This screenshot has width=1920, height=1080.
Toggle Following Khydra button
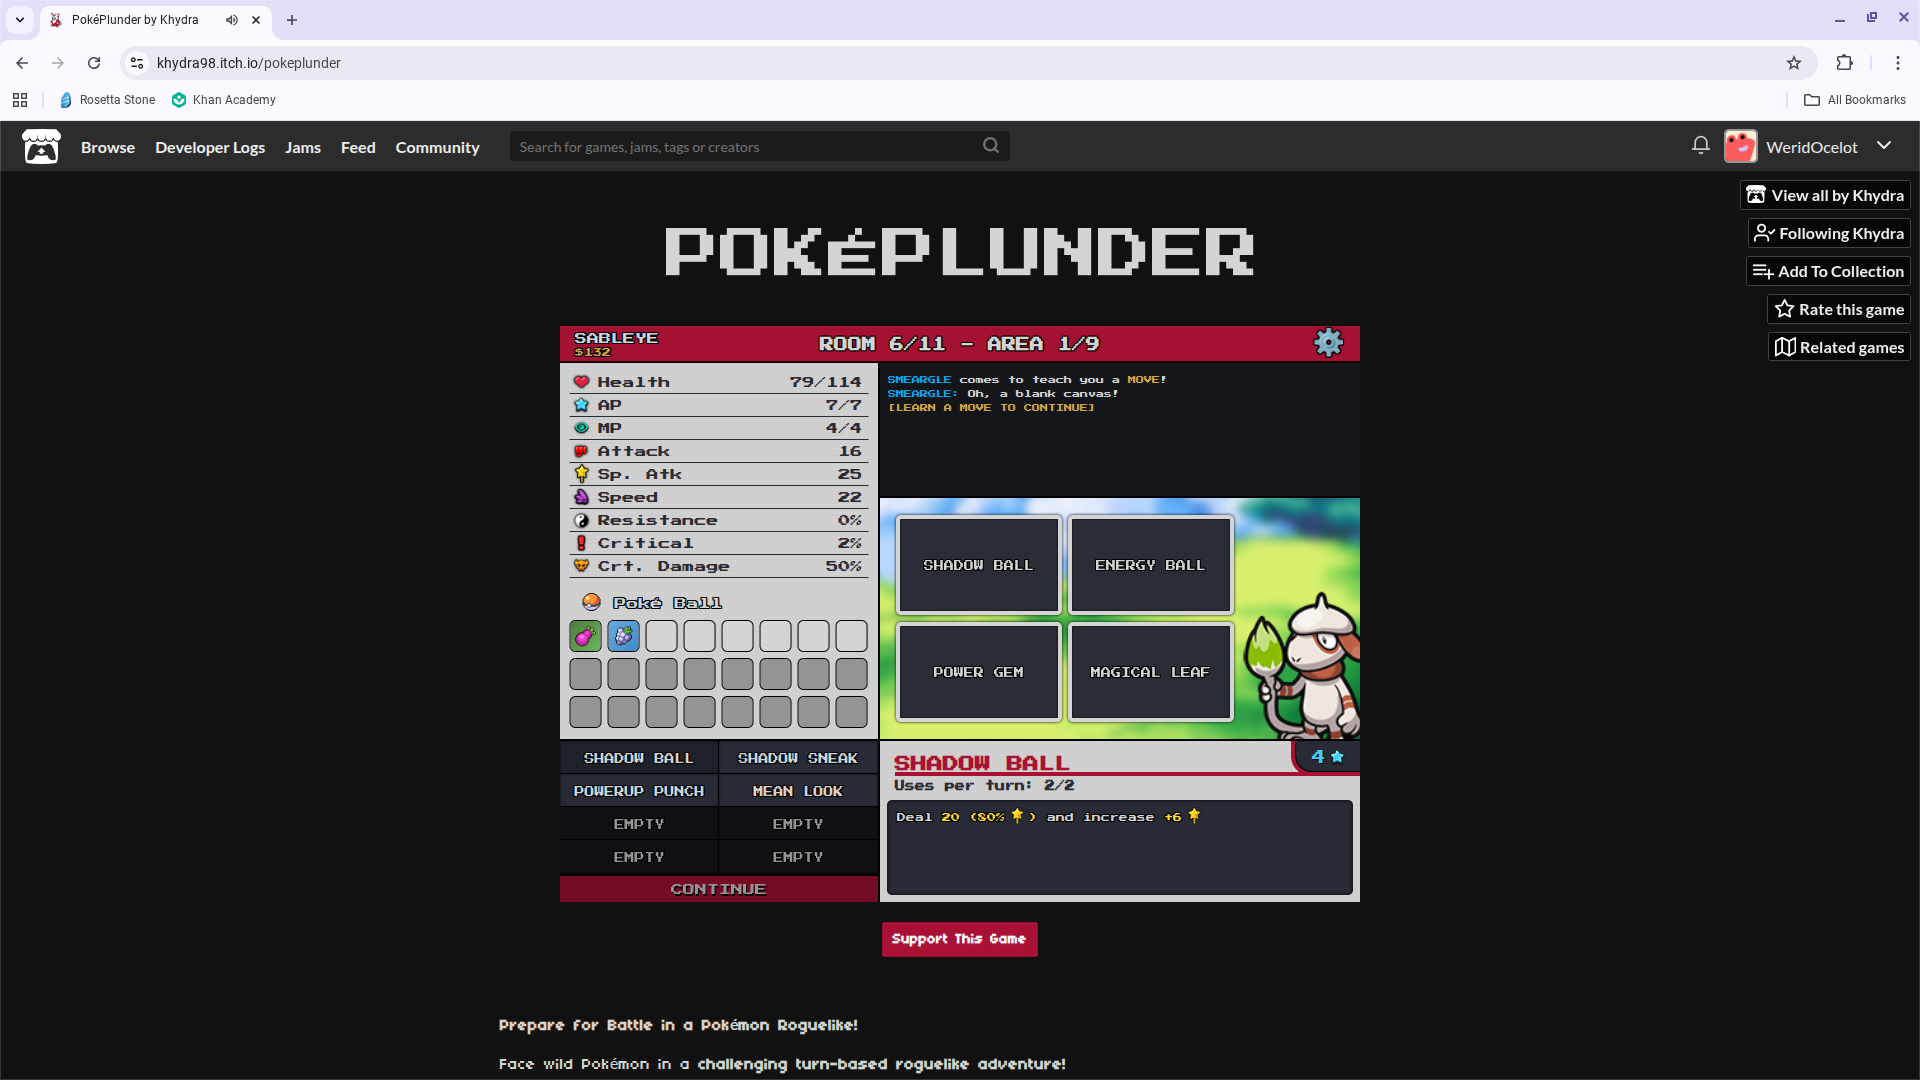click(x=1829, y=233)
